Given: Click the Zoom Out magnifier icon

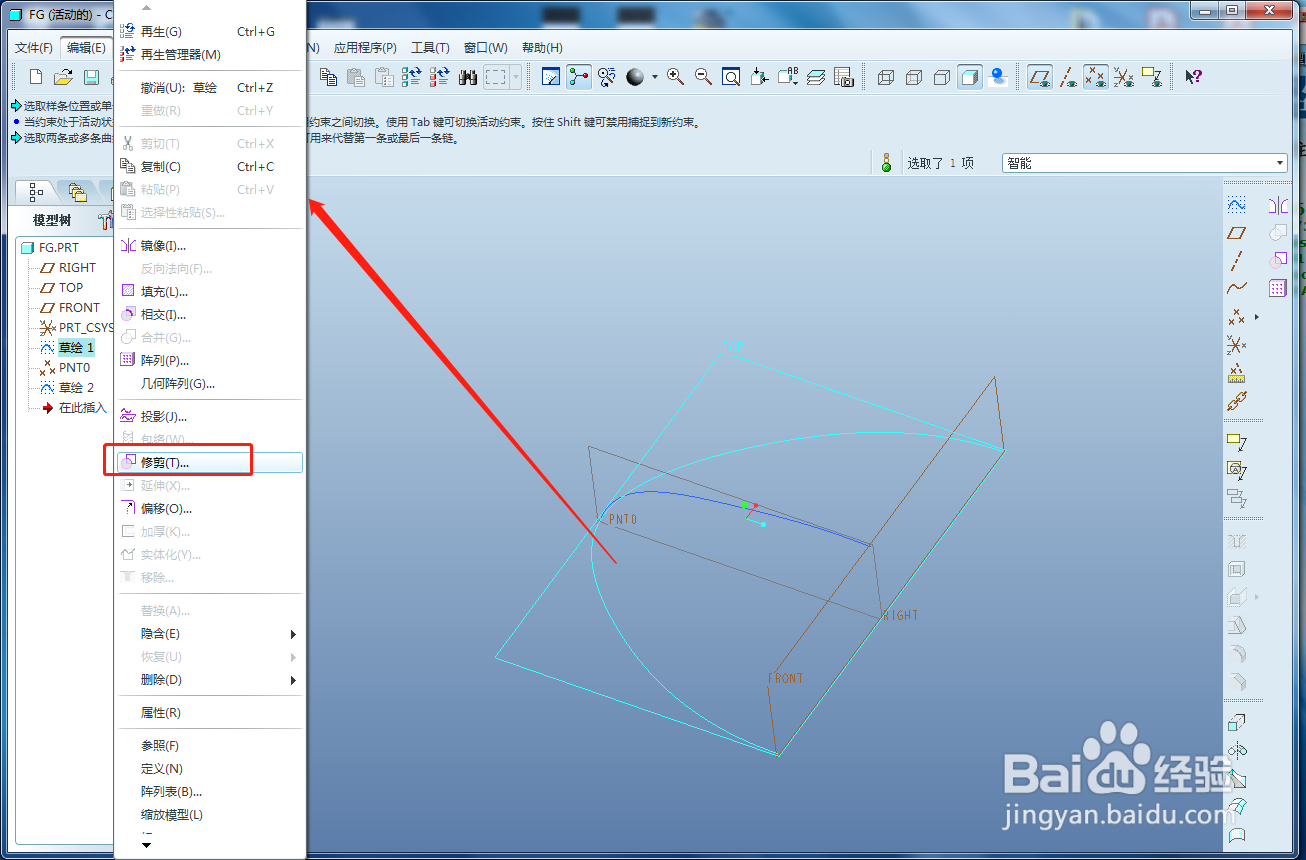Looking at the screenshot, I should (704, 77).
